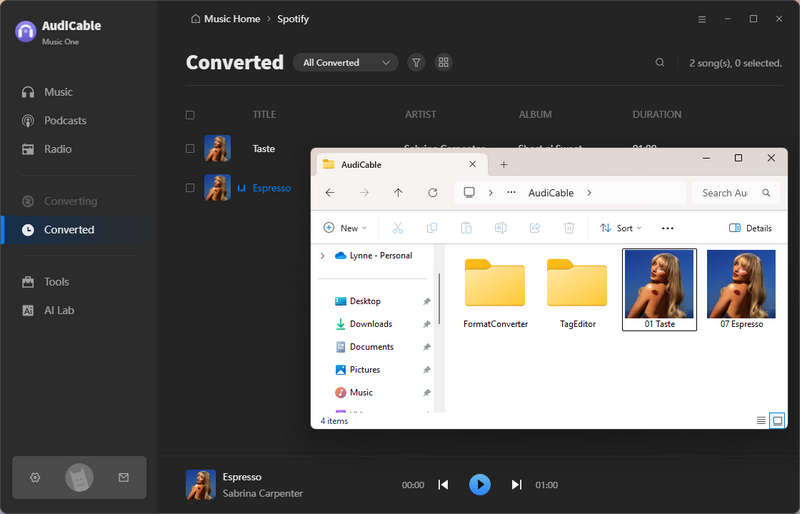
Task: Close the AudiCable Explorer tab
Action: [x=472, y=164]
